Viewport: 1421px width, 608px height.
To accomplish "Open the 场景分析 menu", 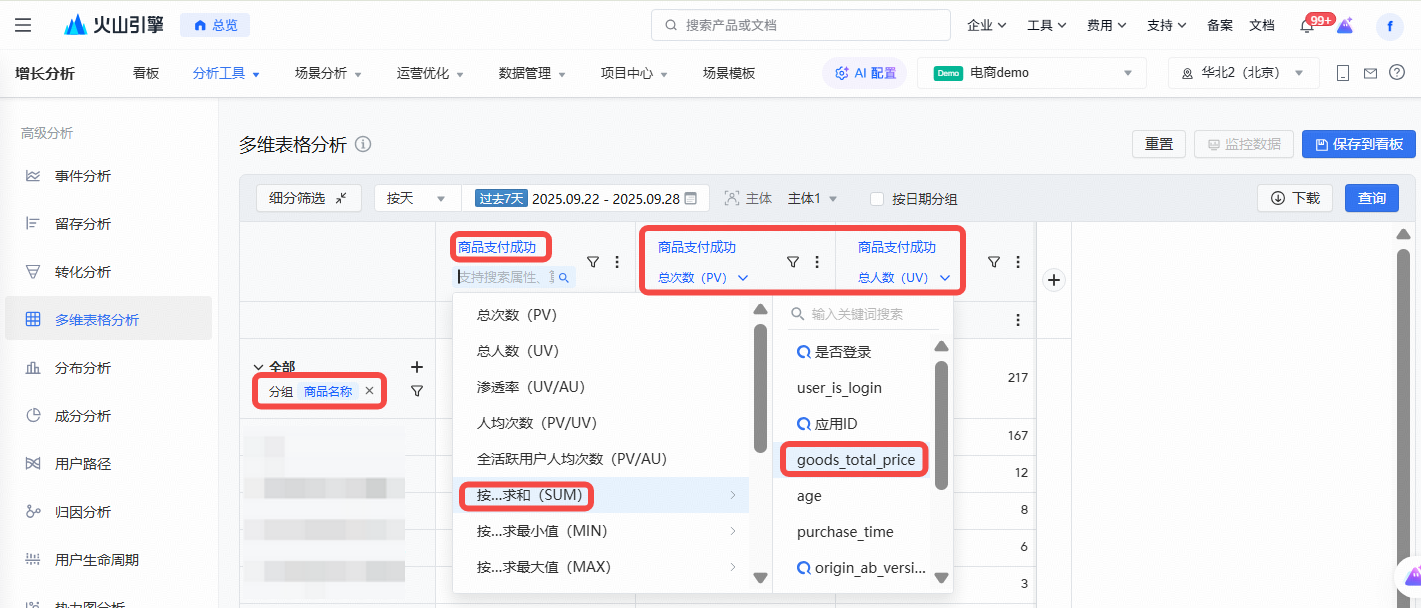I will (x=328, y=73).
